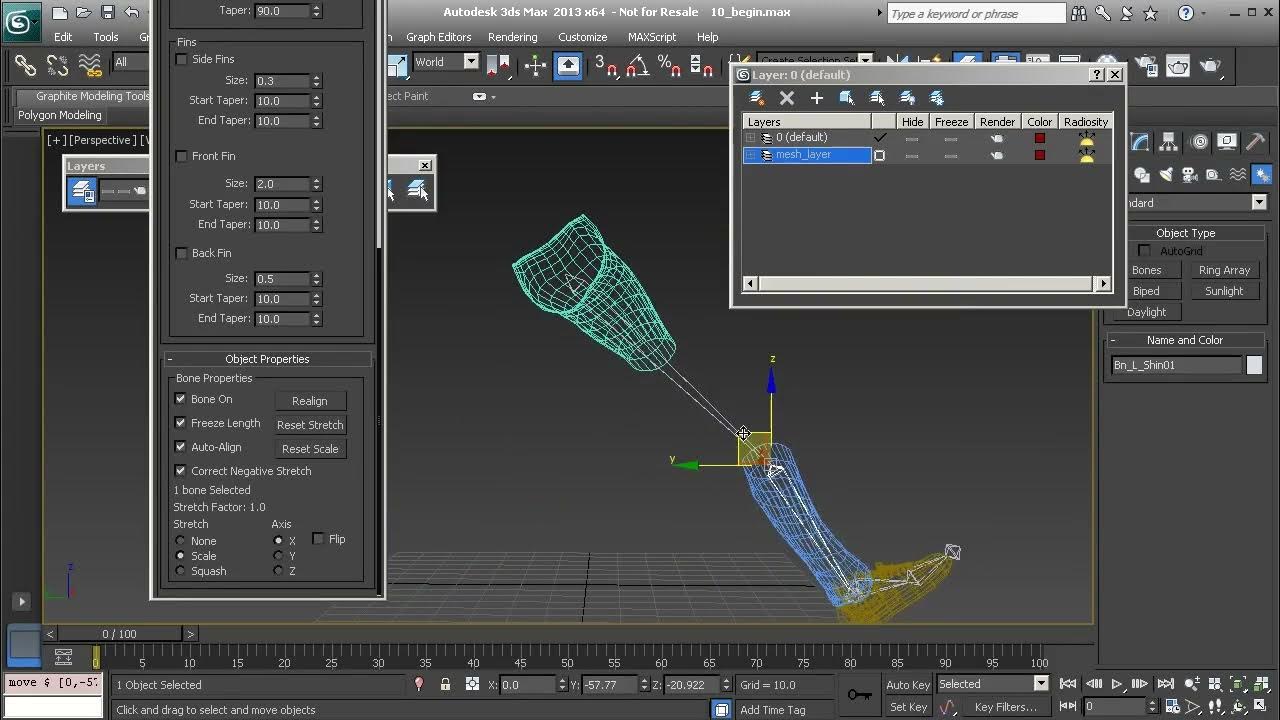1280x720 pixels.
Task: Click the Undo arrow in quick access toolbar
Action: point(131,13)
